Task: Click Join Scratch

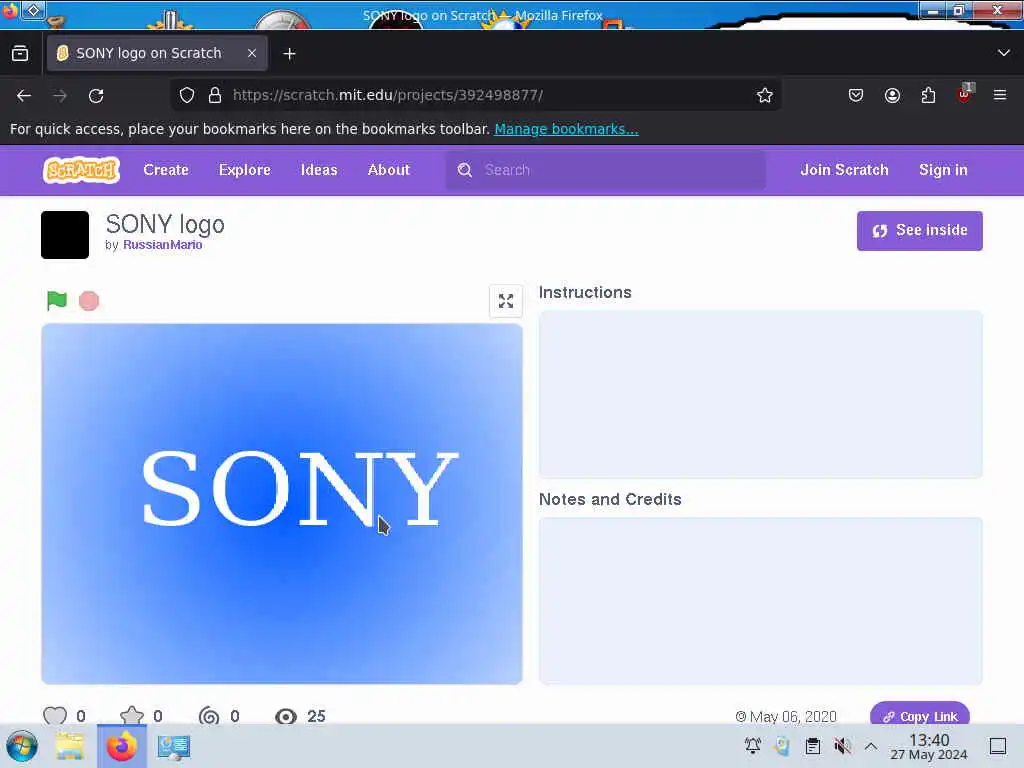Action: pos(844,170)
